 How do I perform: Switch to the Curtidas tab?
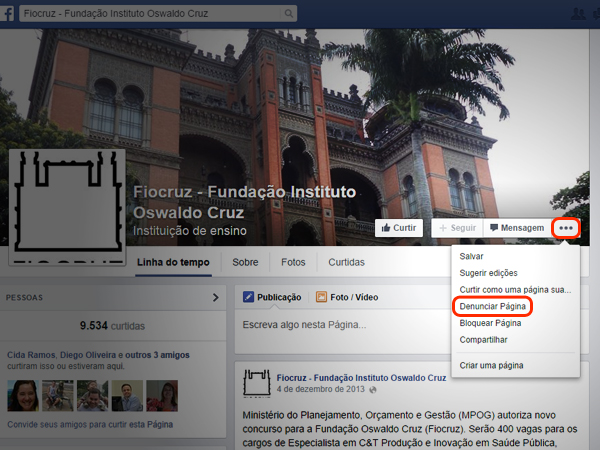[346, 262]
